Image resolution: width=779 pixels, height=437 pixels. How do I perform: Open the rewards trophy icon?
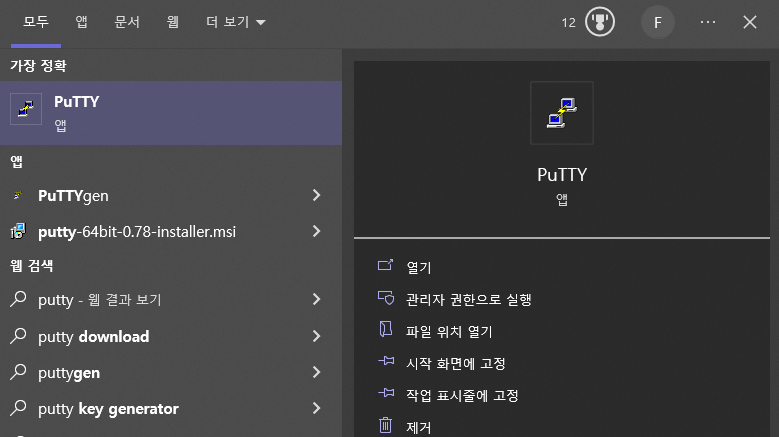coord(600,22)
